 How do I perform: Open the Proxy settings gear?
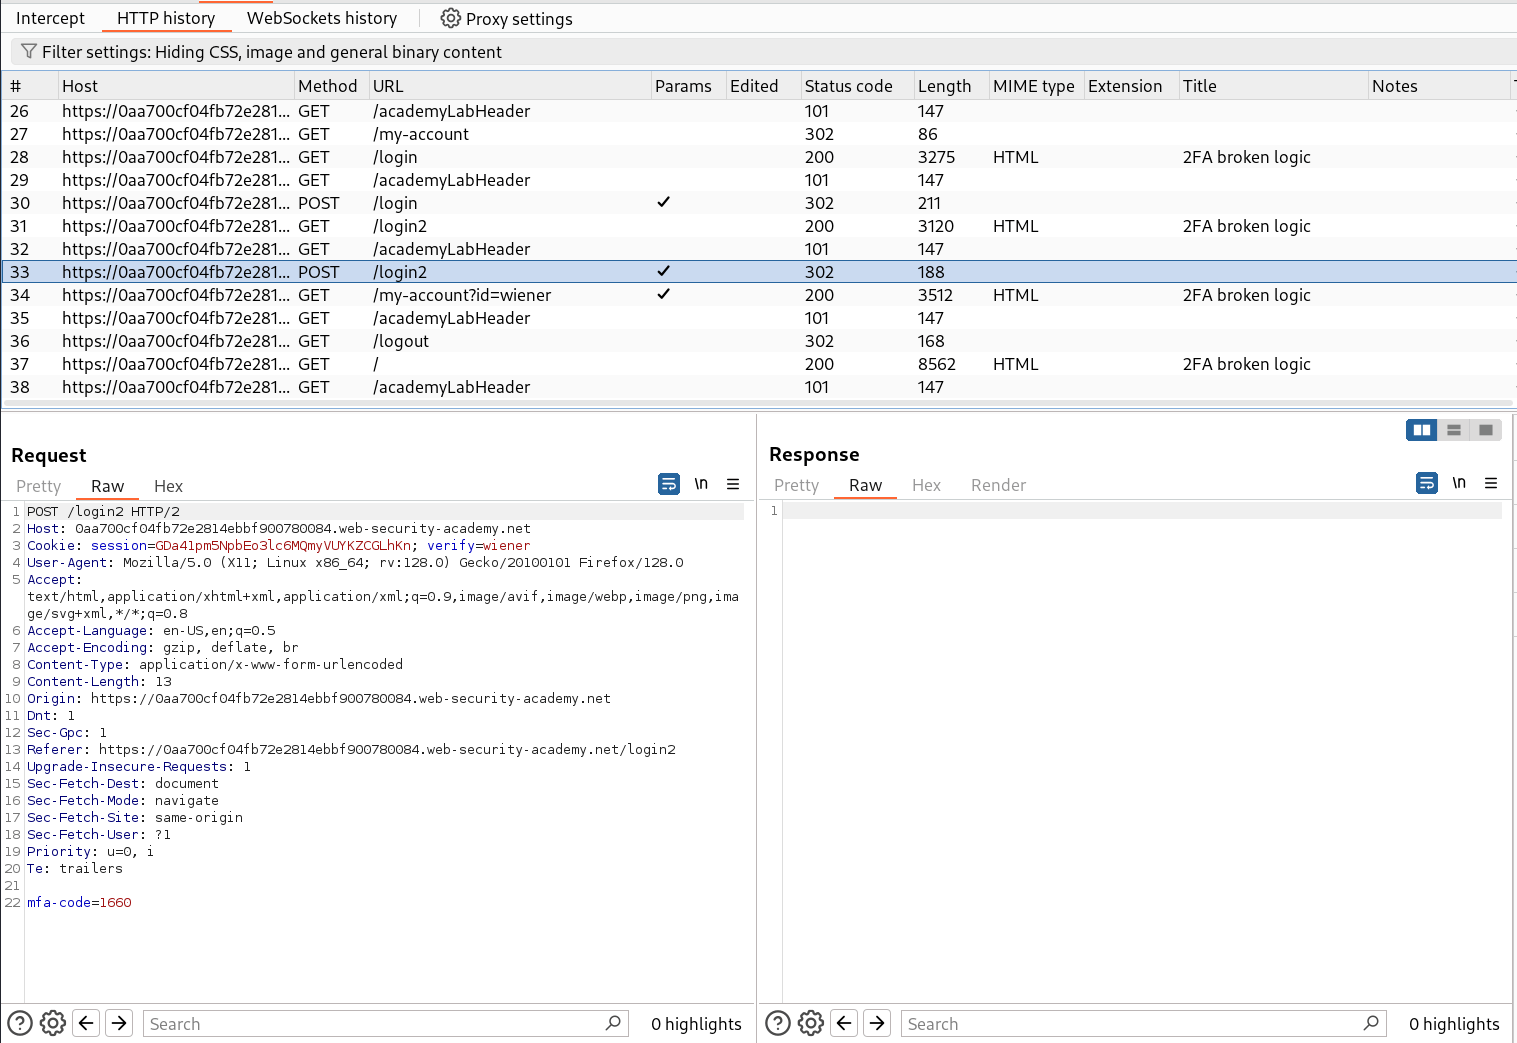450,18
